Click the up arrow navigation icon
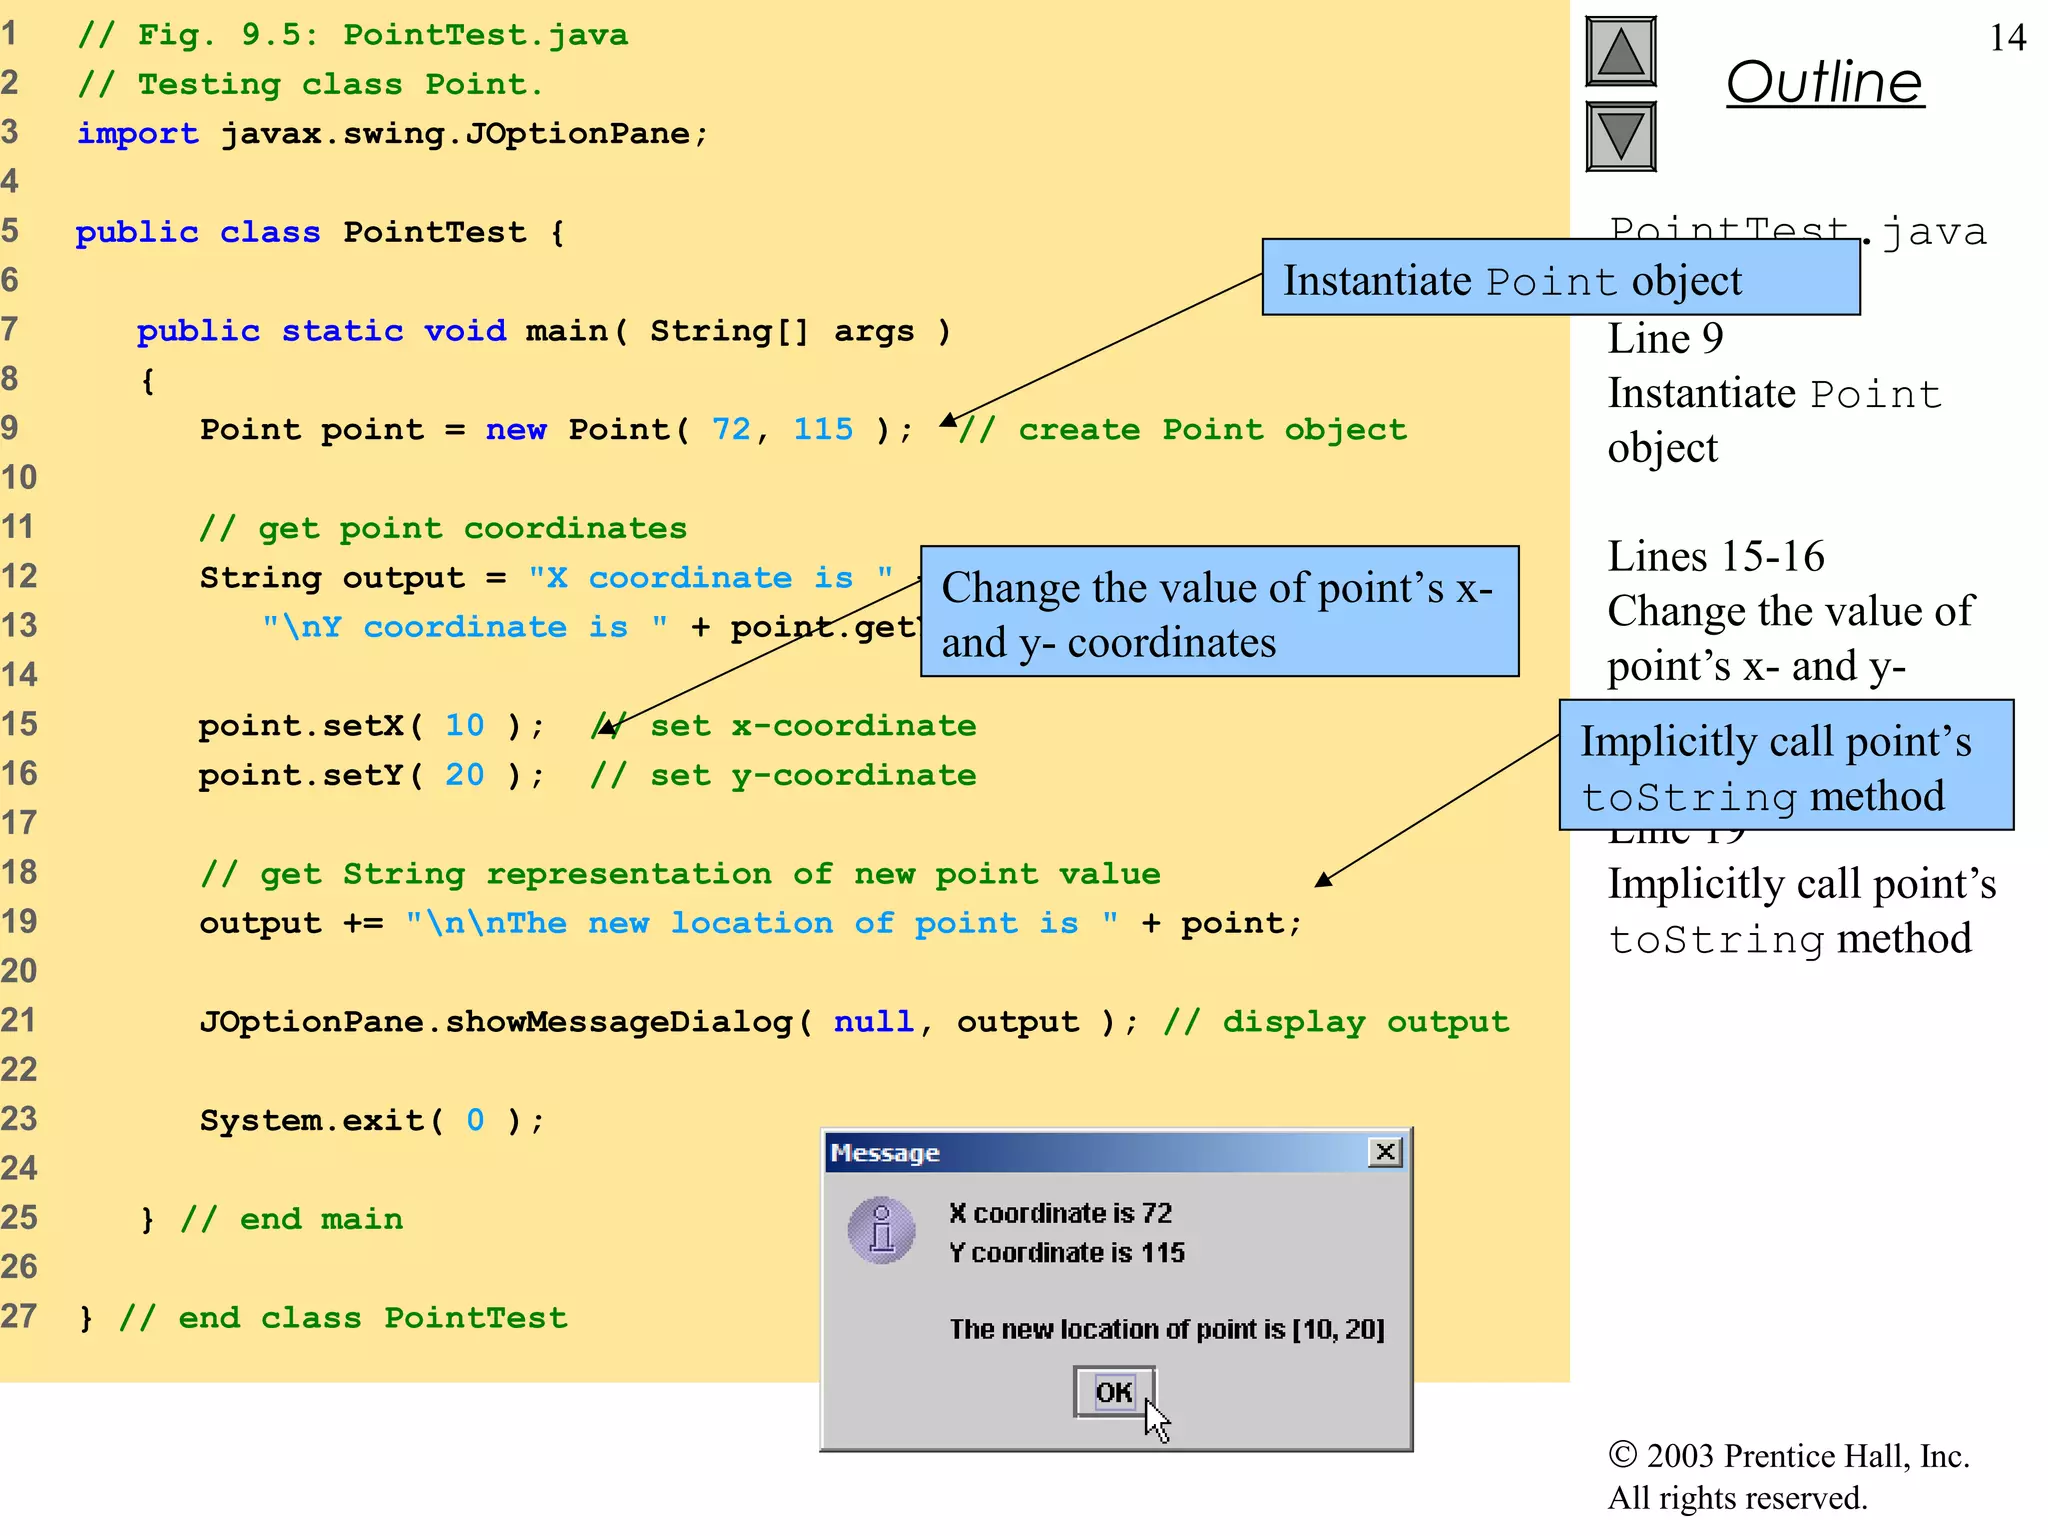 pyautogui.click(x=1620, y=52)
